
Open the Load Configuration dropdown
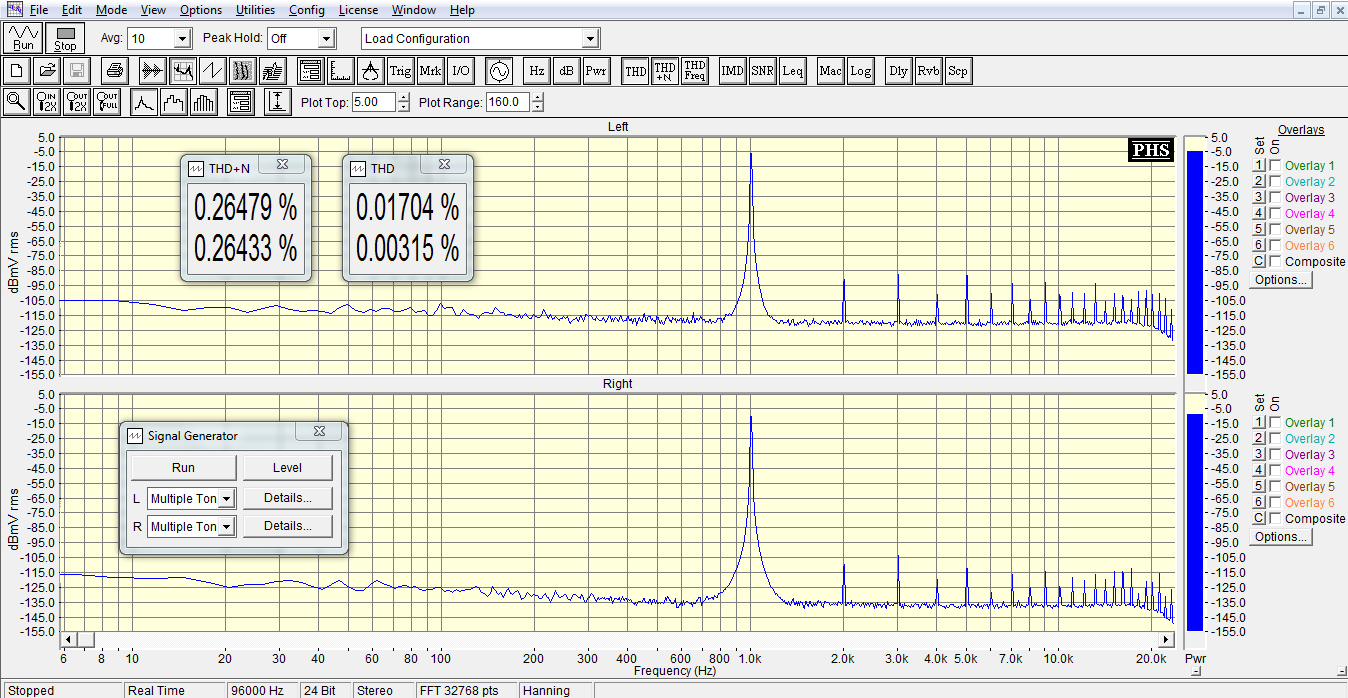[x=590, y=39]
